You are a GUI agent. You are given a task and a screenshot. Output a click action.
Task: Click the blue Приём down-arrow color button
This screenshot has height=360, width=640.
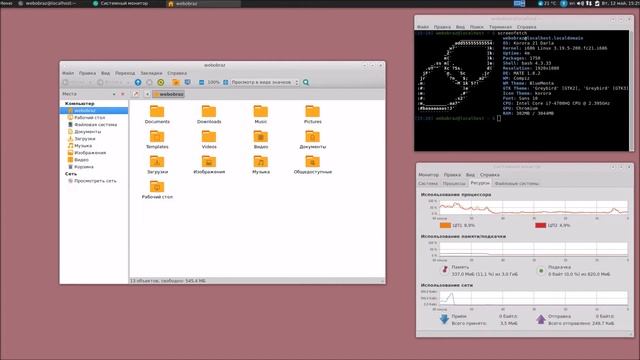[x=444, y=319]
